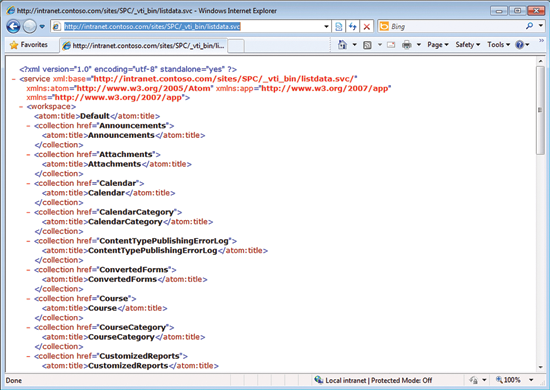Screen dimensions: 550x390
Task: Print the page with printer icon
Action: (x=407, y=45)
